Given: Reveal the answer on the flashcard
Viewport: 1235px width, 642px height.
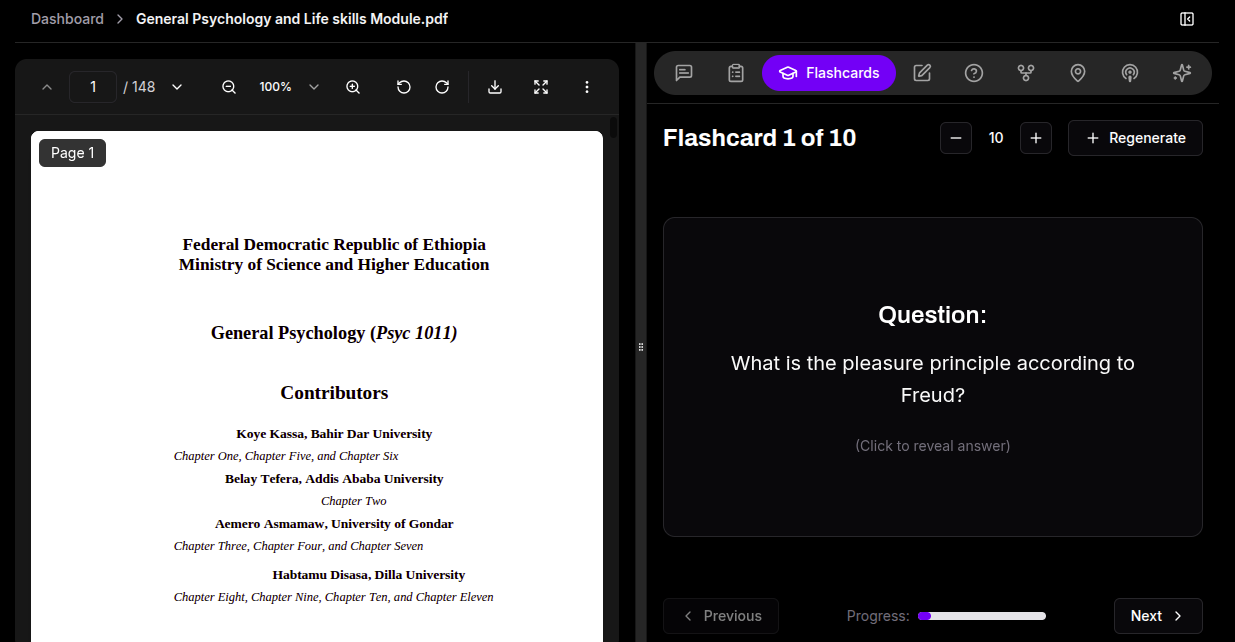Looking at the screenshot, I should pyautogui.click(x=933, y=377).
